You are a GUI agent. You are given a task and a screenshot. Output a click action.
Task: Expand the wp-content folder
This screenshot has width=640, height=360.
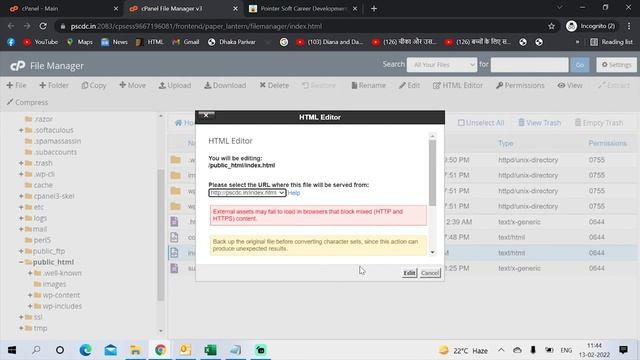point(30,295)
